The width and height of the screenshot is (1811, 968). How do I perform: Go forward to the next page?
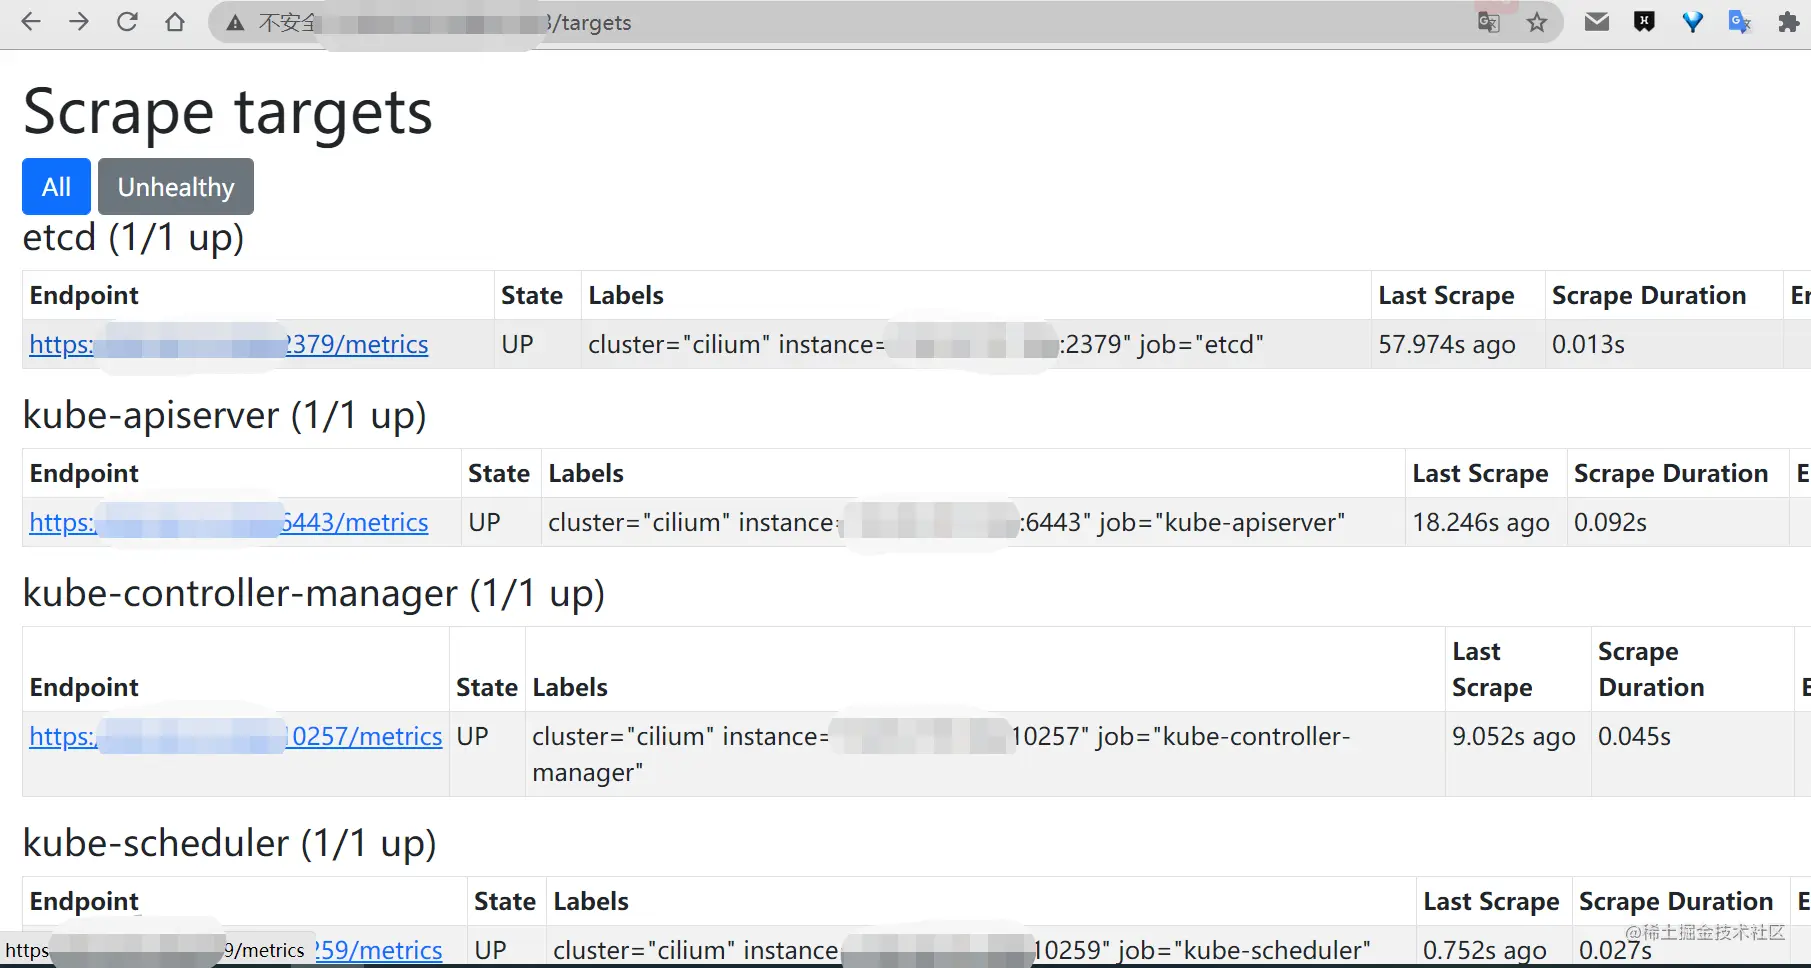[x=79, y=22]
